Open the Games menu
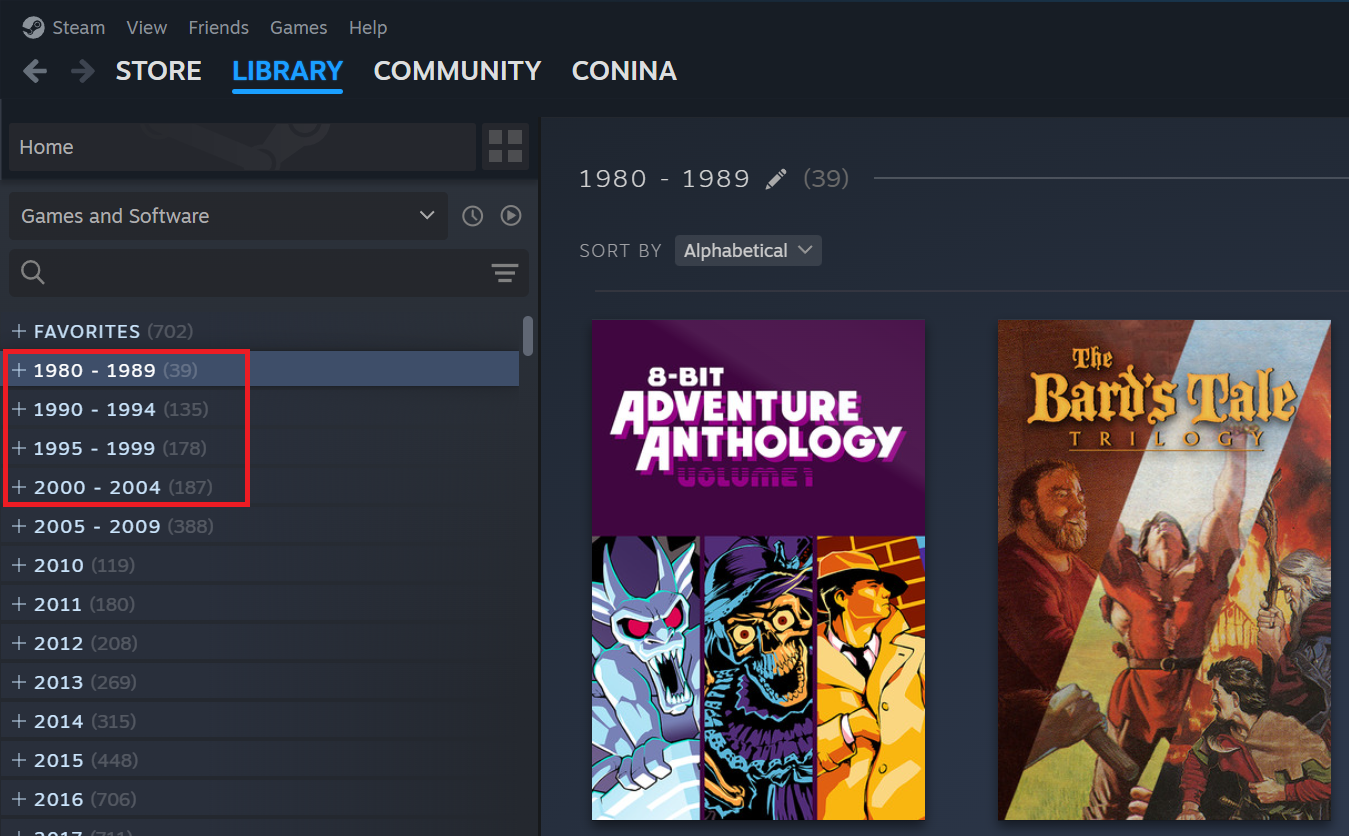 coord(299,28)
